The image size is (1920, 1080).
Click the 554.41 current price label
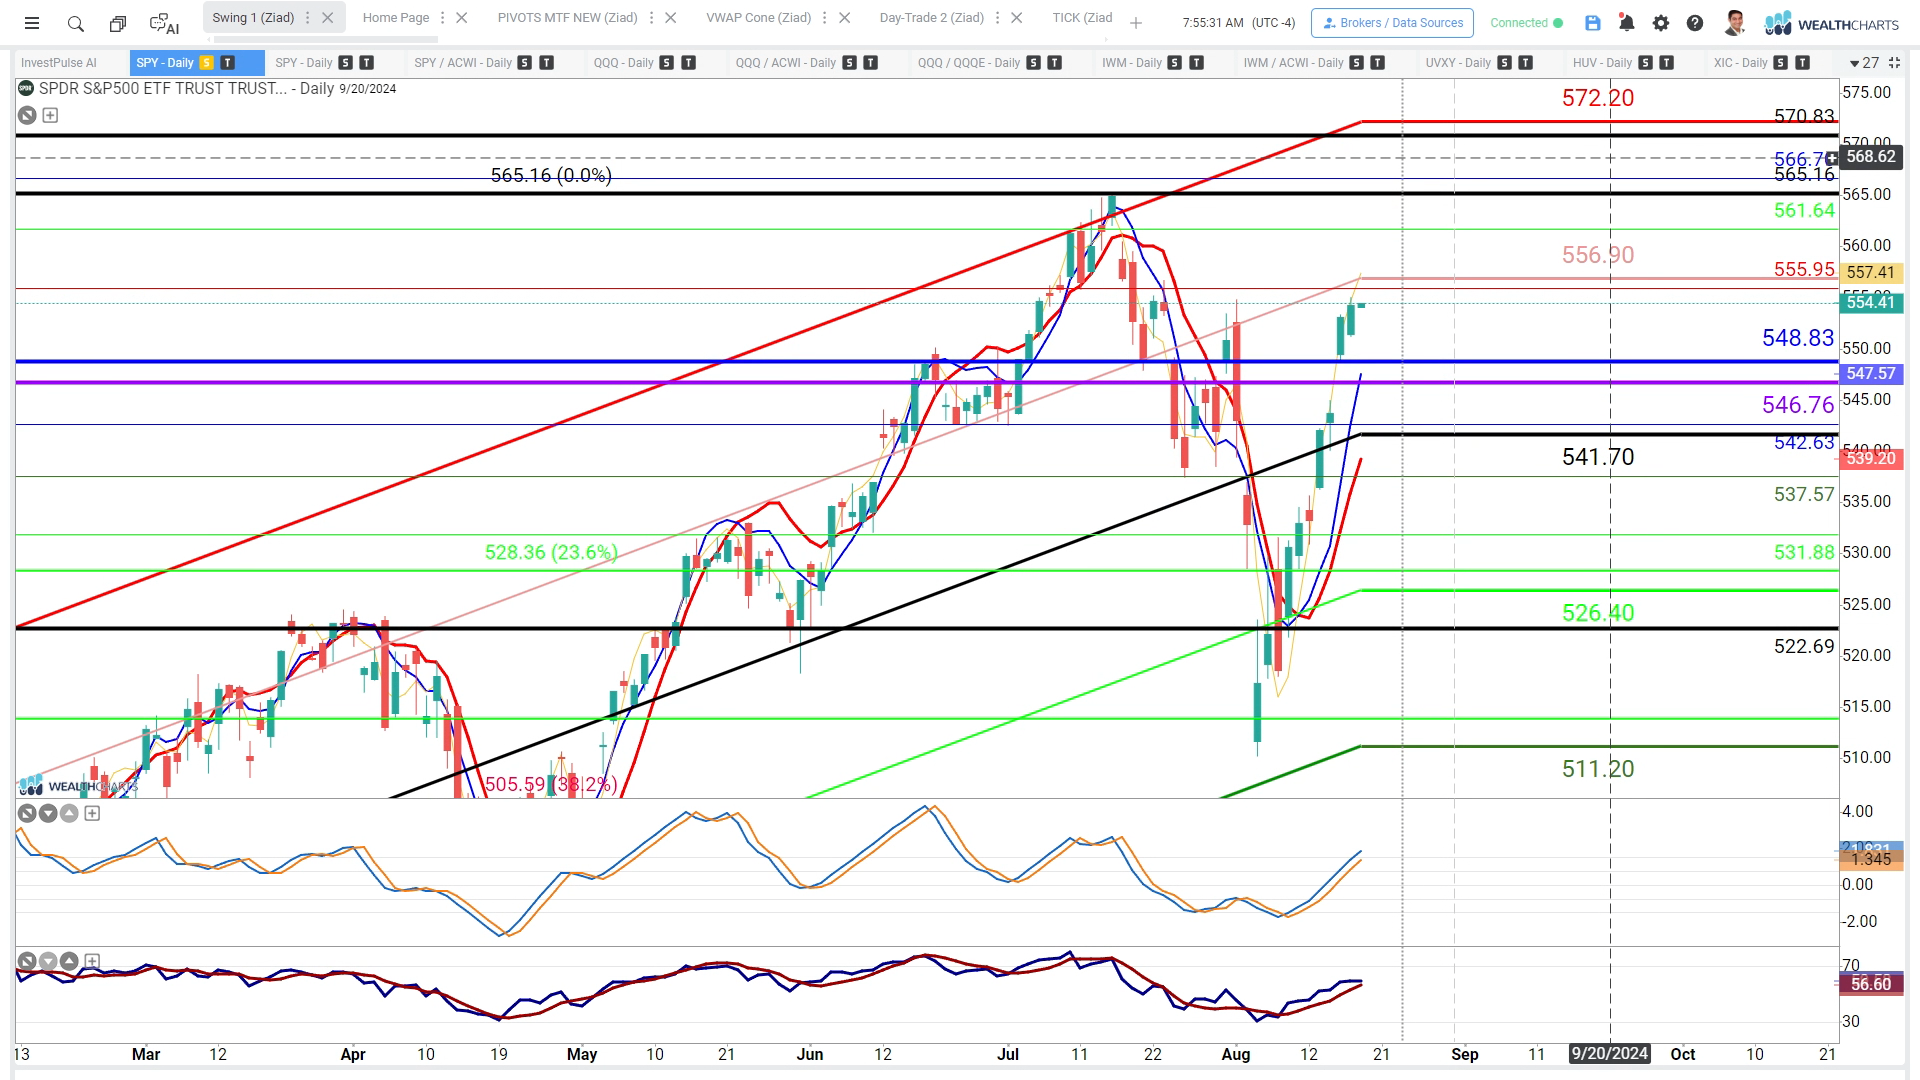(x=1871, y=302)
